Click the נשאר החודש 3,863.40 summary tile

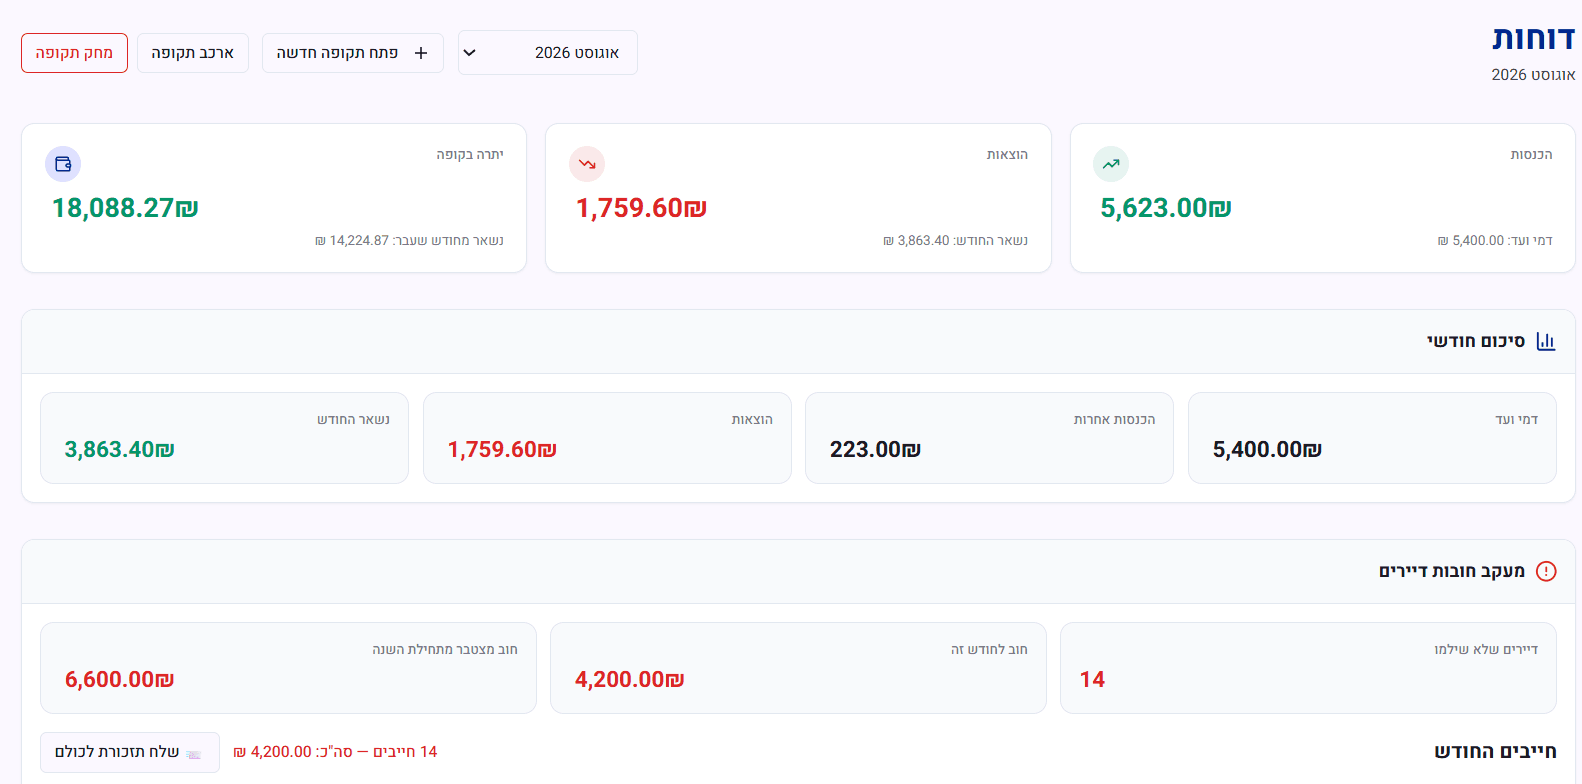click(x=224, y=438)
